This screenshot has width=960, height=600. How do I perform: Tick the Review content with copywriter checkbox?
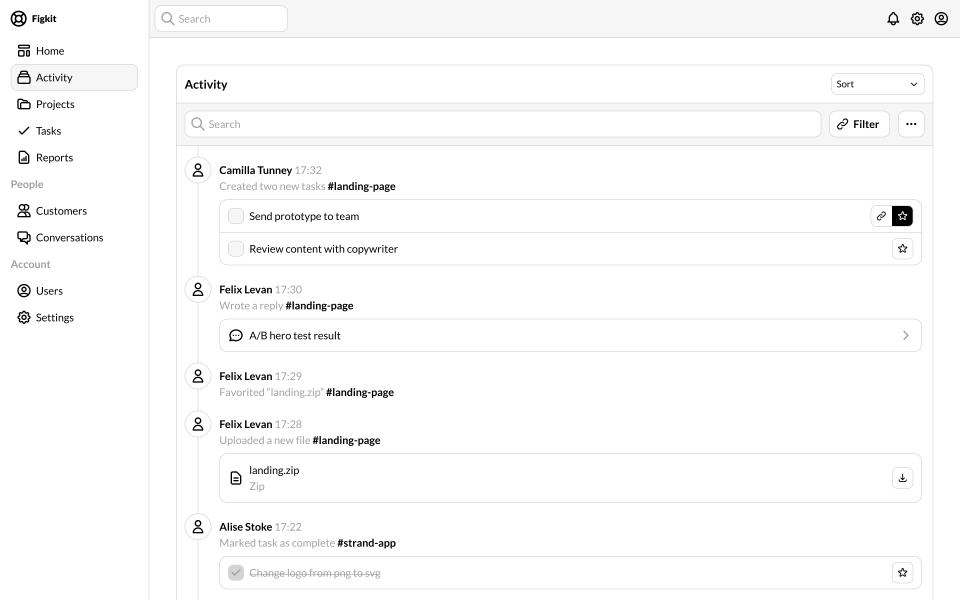tap(236, 249)
